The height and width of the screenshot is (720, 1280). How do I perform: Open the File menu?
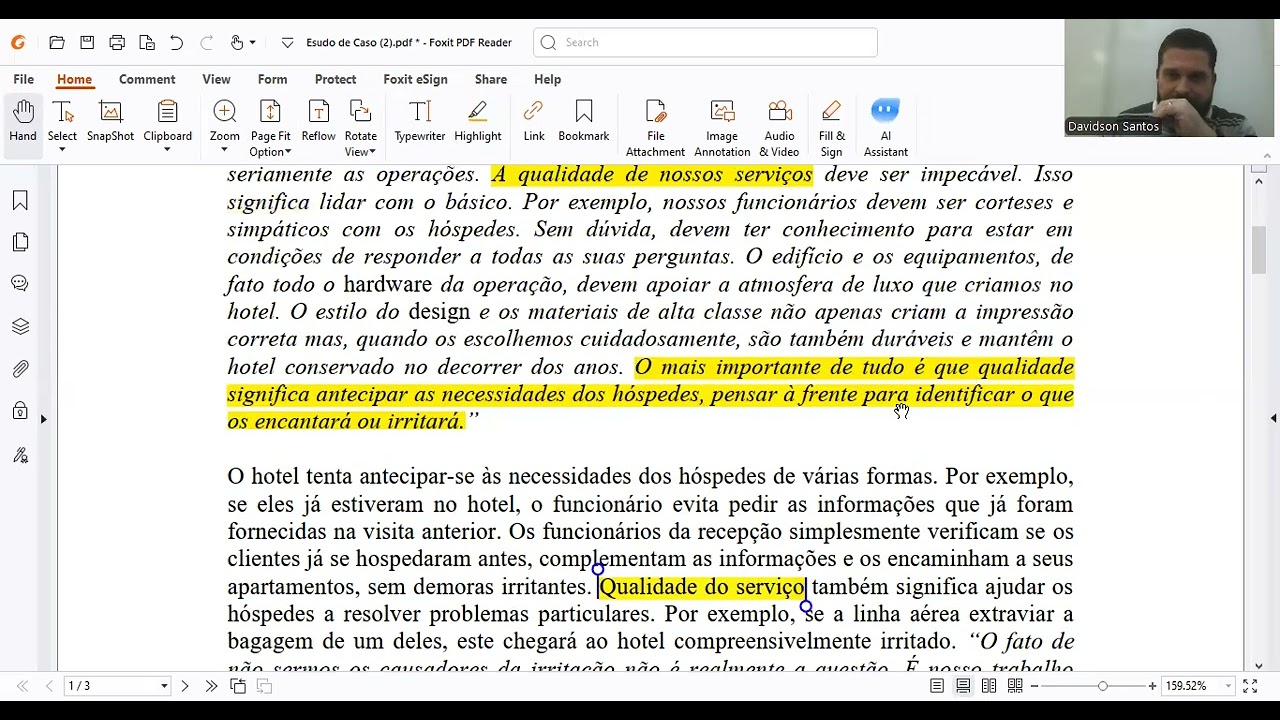[23, 79]
